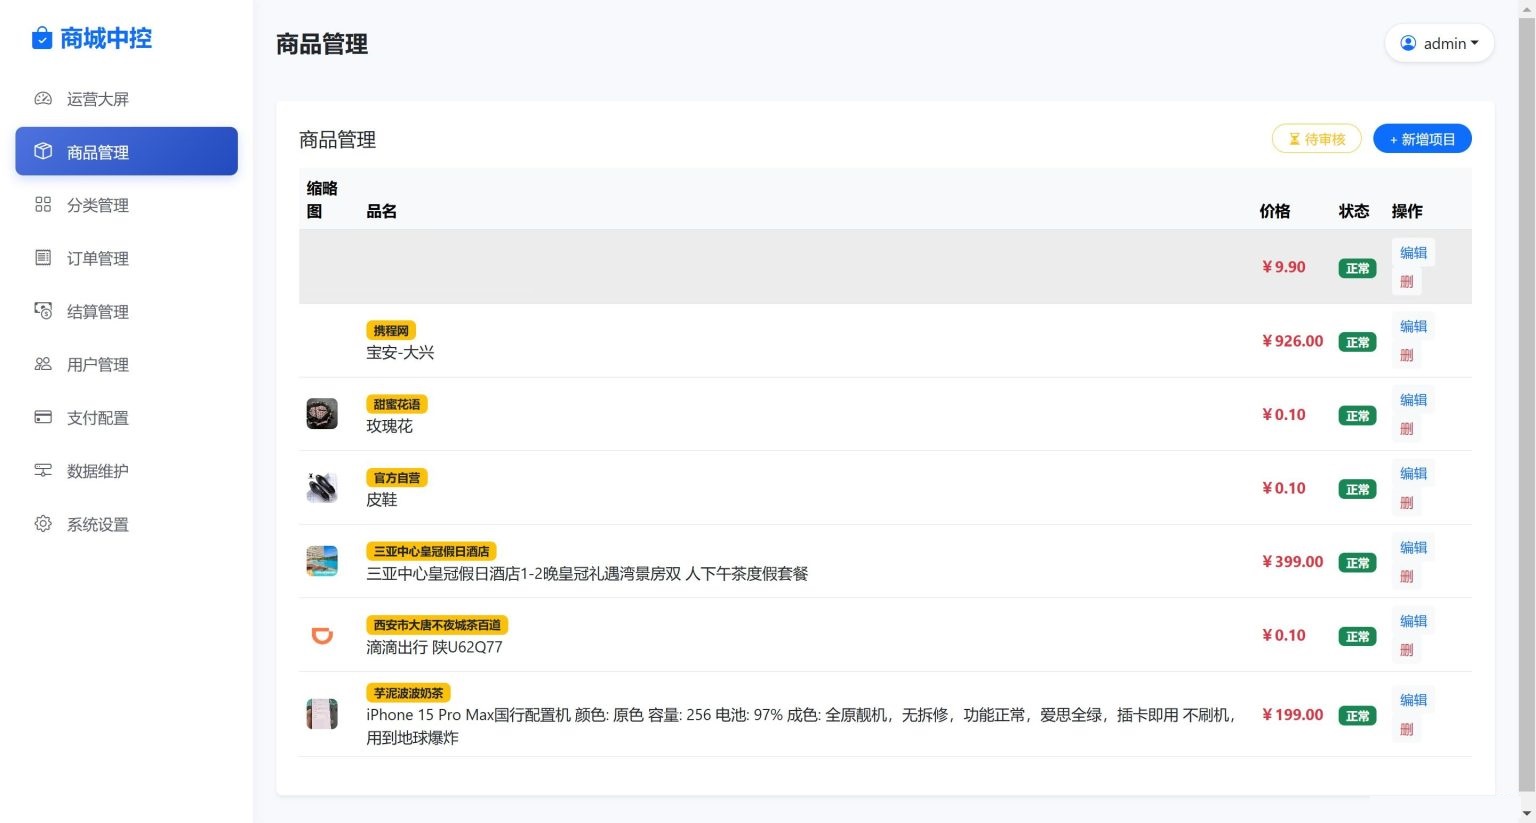Click the 商品管理 cube icon in sidebar
Viewport: 1536px width, 823px height.
coord(42,151)
